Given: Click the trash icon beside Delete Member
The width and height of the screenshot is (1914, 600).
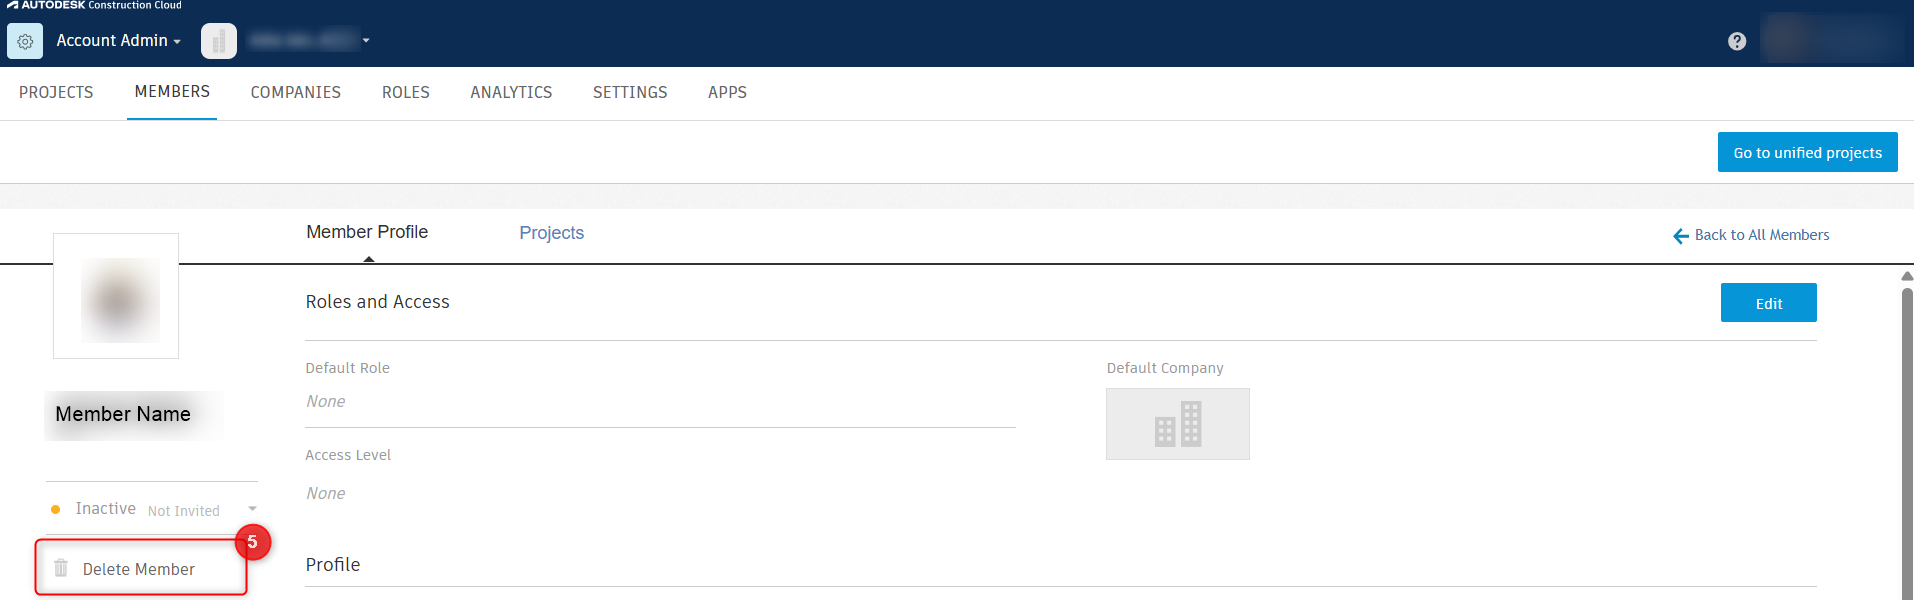Looking at the screenshot, I should (61, 568).
